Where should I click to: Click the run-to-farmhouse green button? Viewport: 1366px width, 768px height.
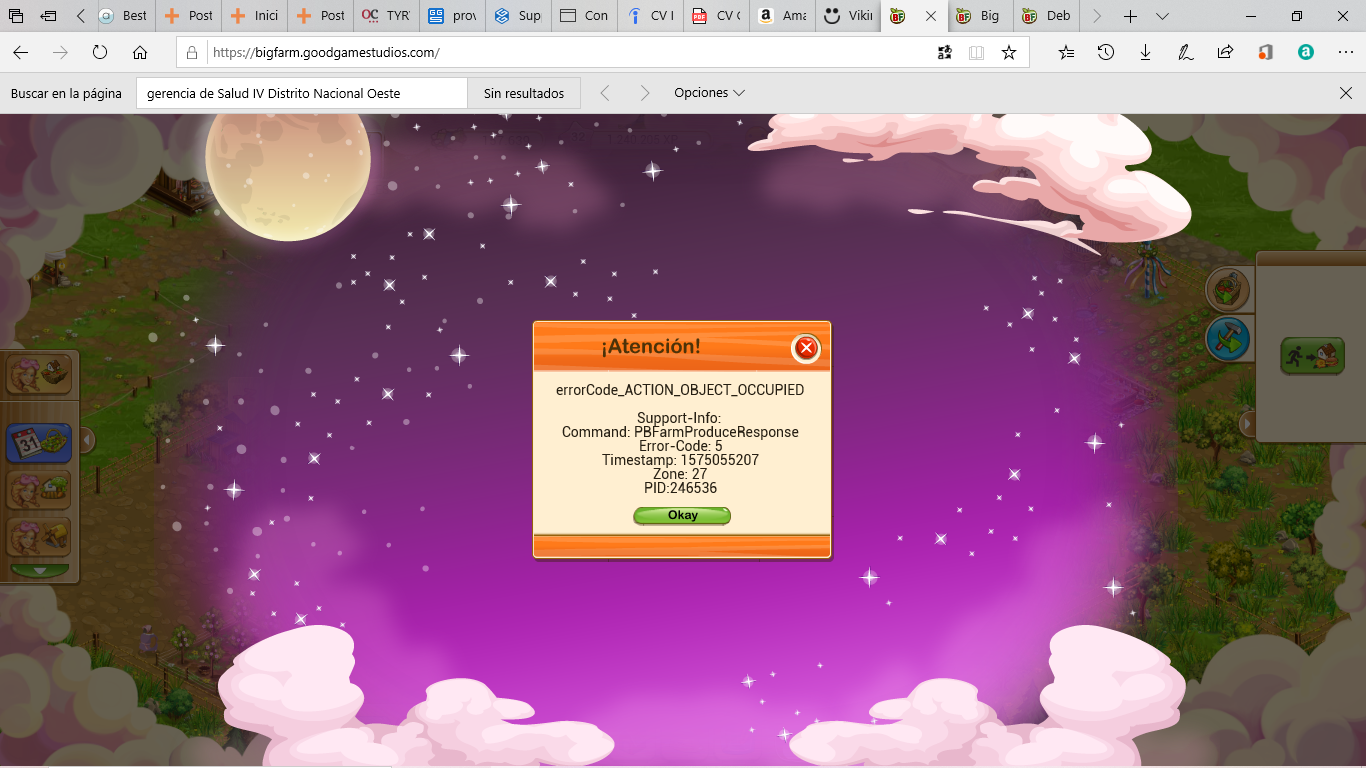pos(1313,356)
